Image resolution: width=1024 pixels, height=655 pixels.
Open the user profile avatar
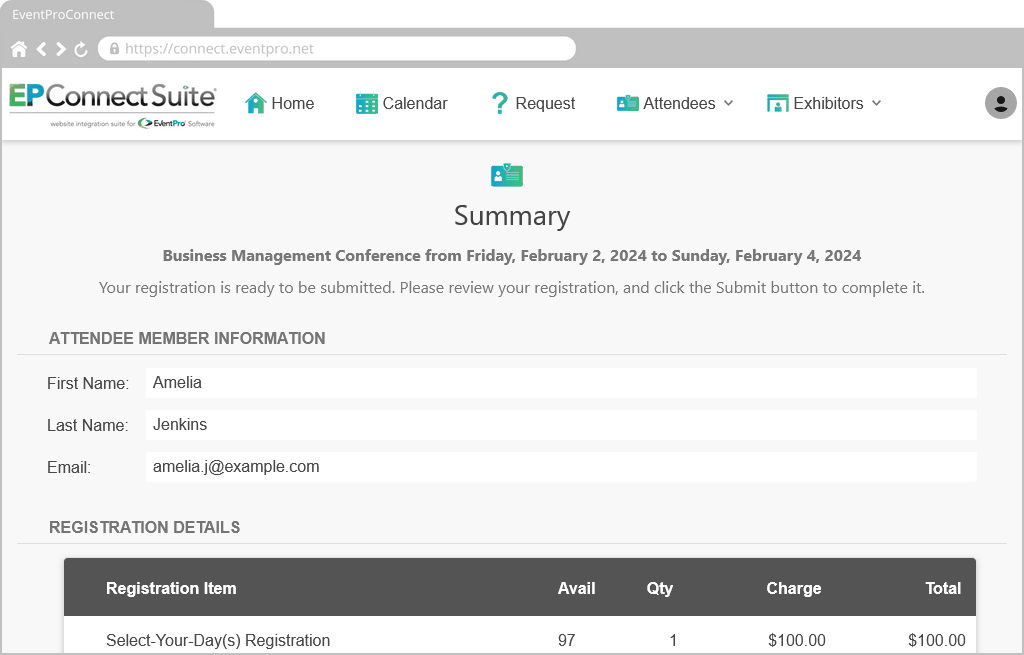1000,103
